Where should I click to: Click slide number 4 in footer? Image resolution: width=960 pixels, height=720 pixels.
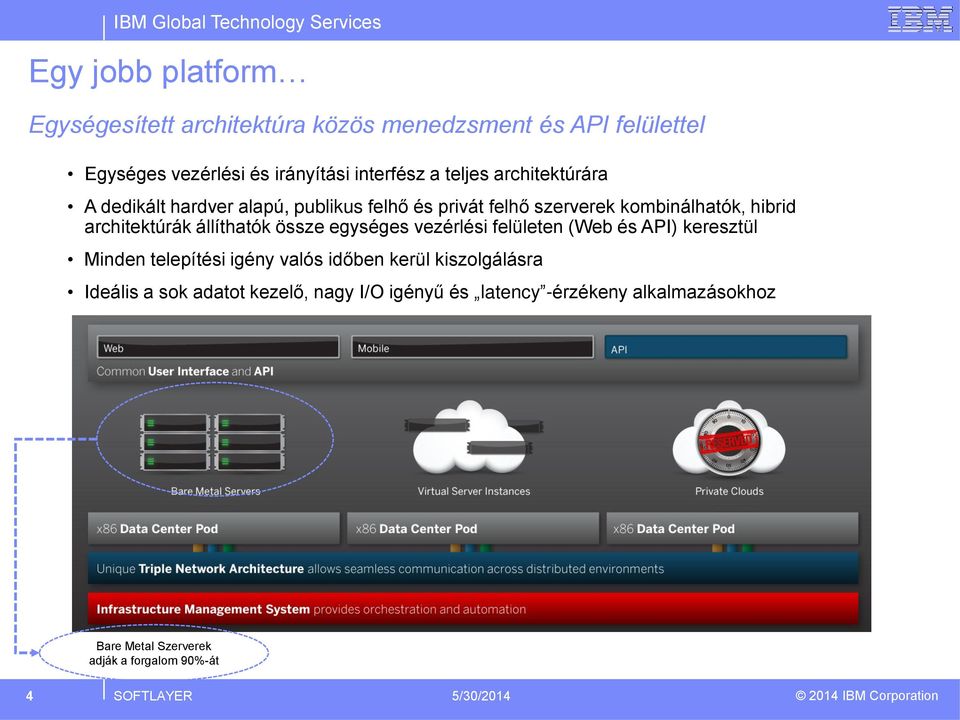[29, 696]
